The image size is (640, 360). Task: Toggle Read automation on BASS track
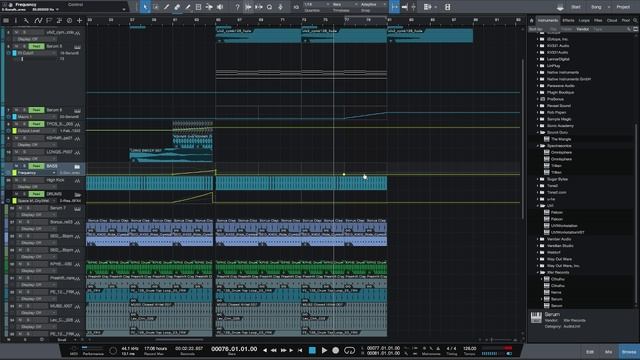coord(36,166)
